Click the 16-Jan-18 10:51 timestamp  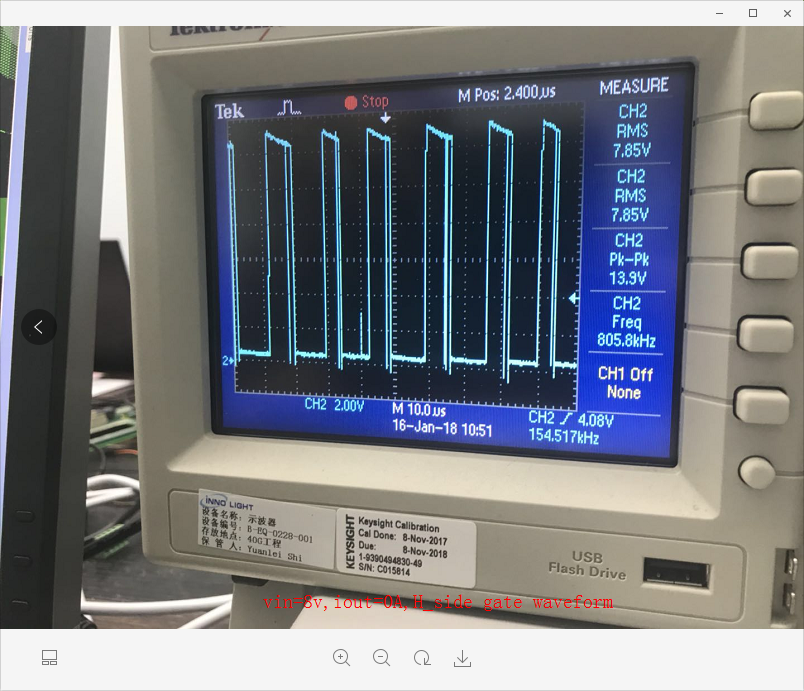pyautogui.click(x=442, y=428)
